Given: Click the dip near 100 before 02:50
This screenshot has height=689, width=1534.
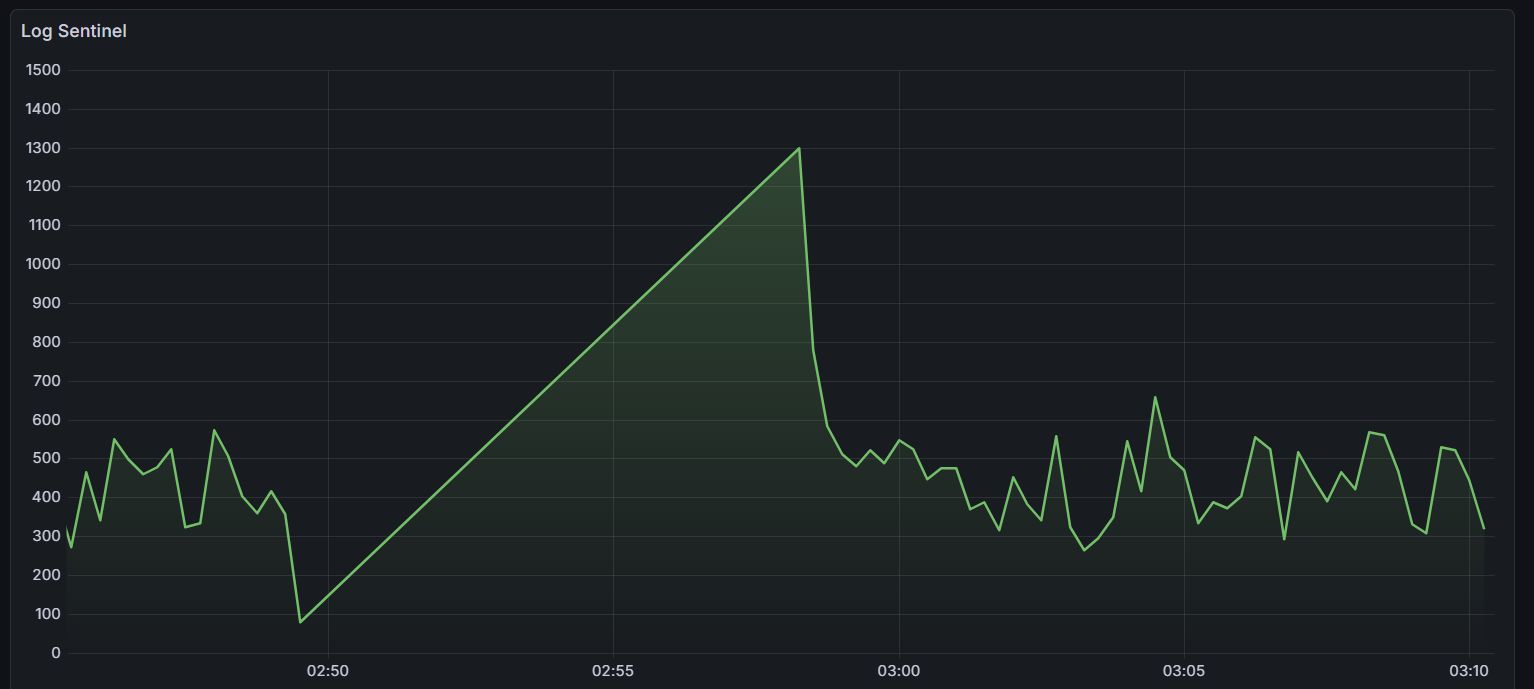Looking at the screenshot, I should click(x=301, y=620).
